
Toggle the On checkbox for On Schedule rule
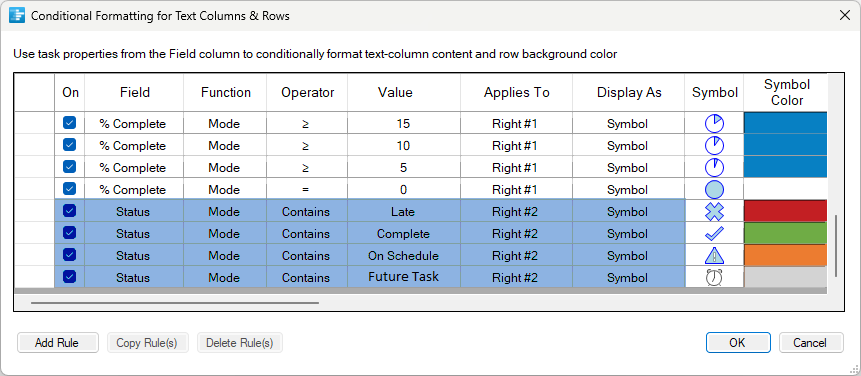69,255
